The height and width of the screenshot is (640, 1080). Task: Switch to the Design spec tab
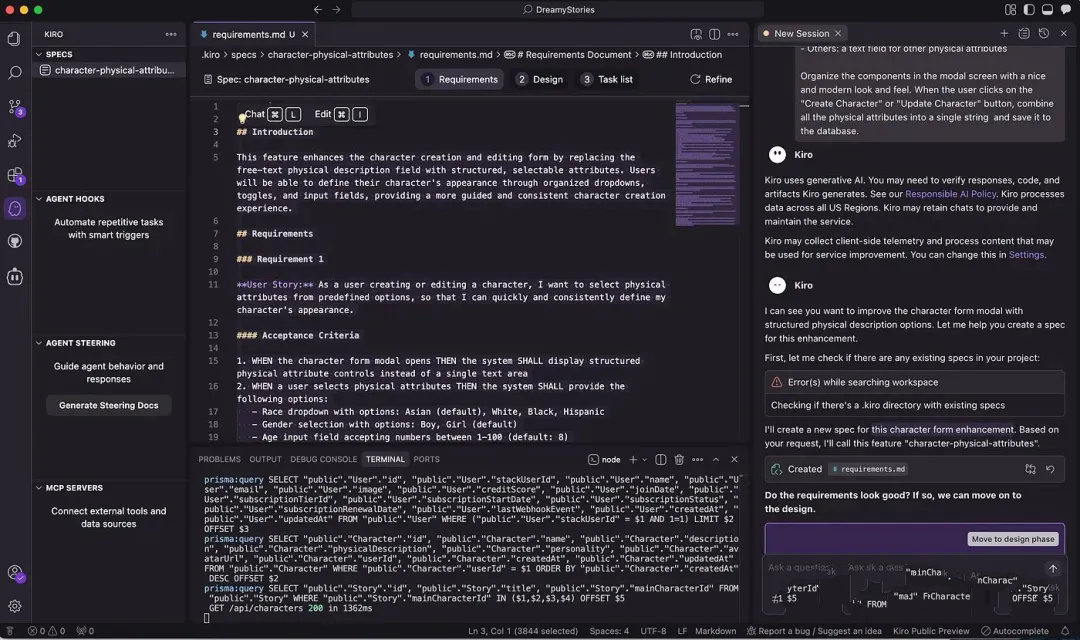click(540, 79)
